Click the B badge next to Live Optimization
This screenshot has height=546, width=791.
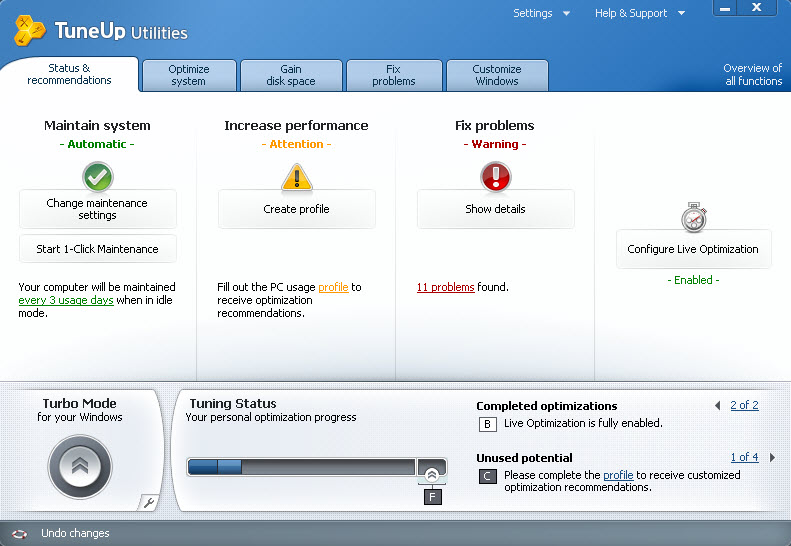coord(488,424)
